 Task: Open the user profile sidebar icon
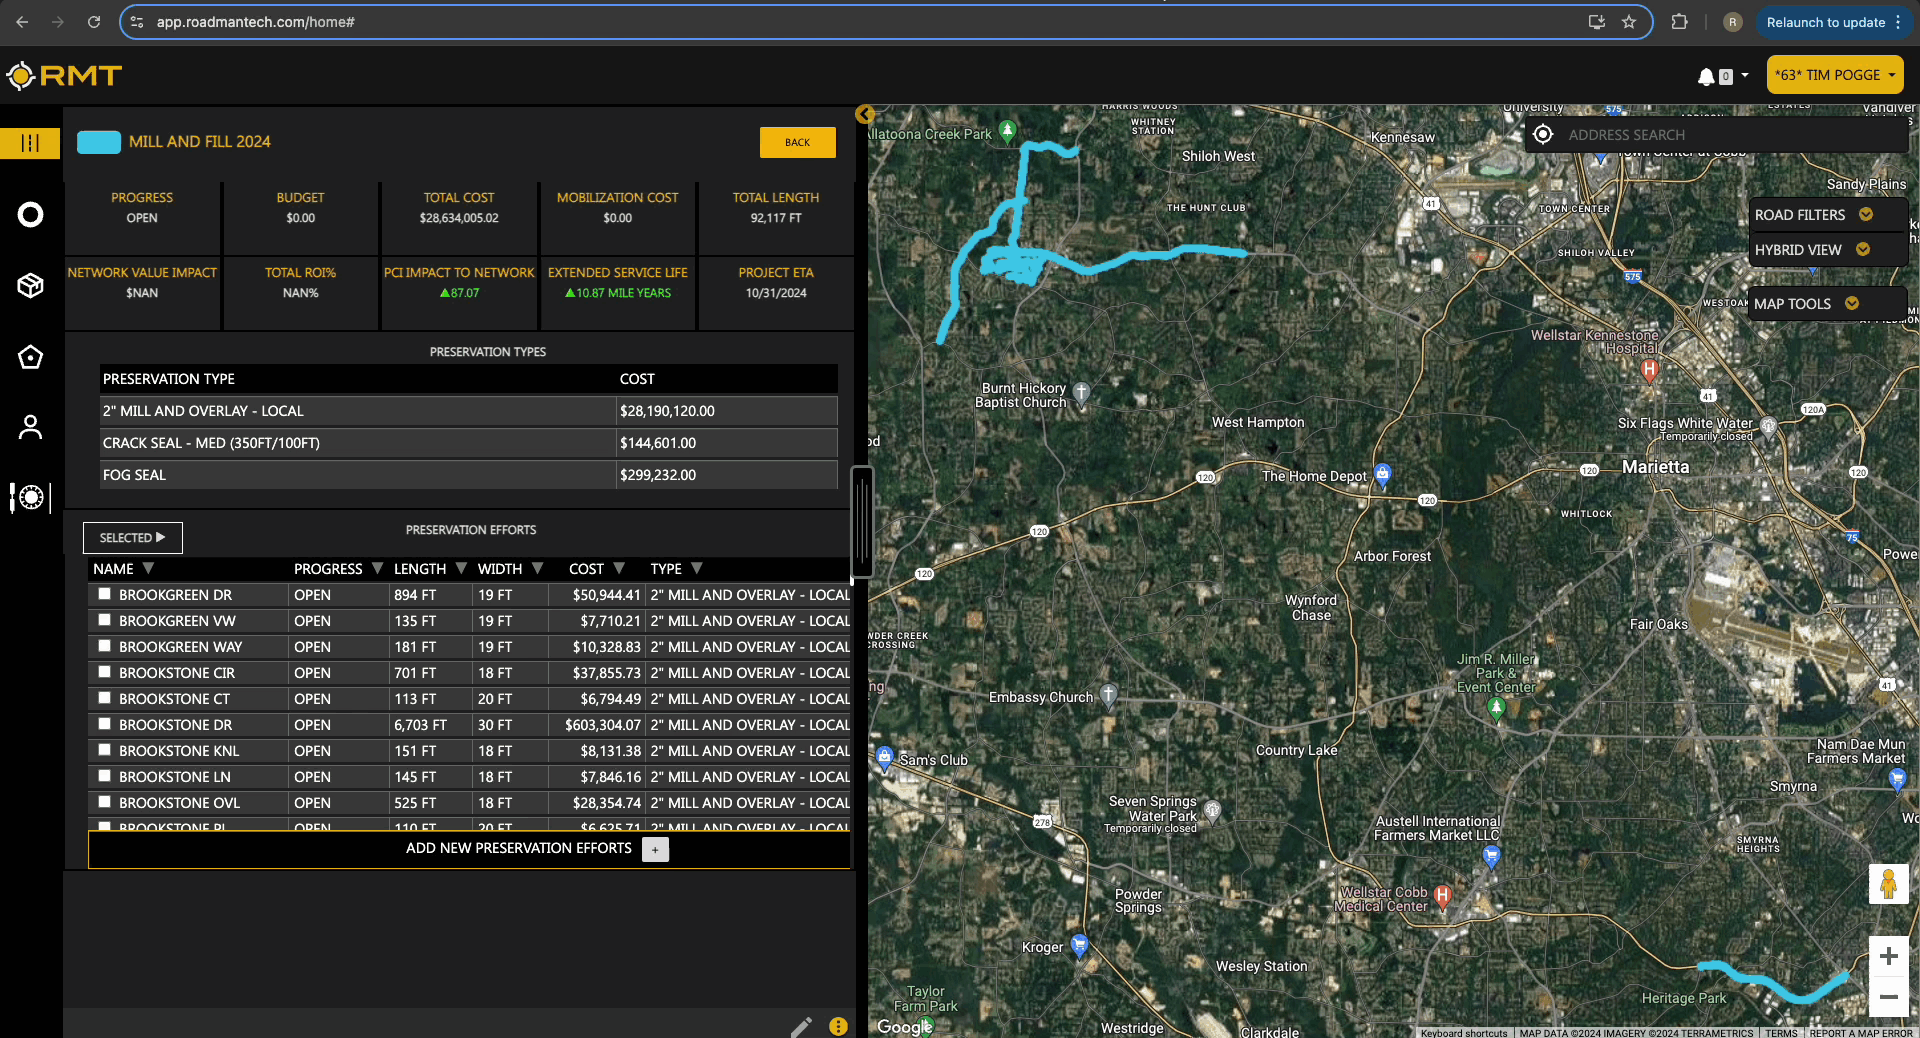(x=30, y=427)
